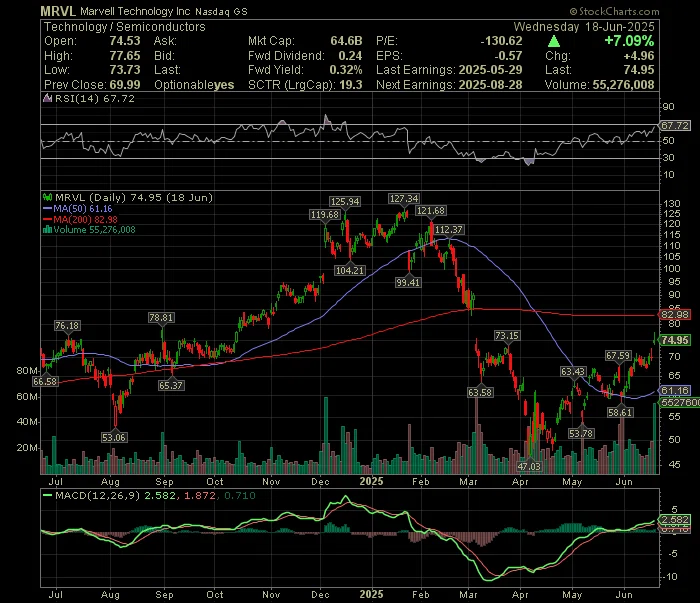Click the 112.37 price label

[449, 230]
